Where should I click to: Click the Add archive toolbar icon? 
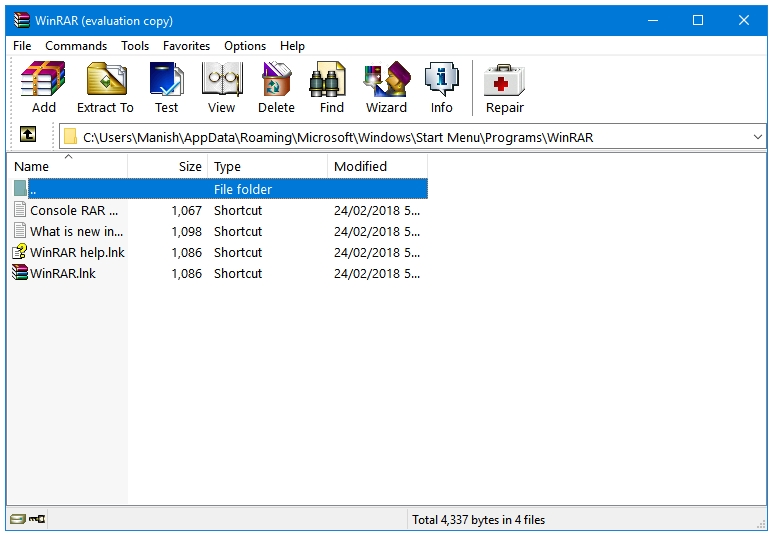point(43,87)
